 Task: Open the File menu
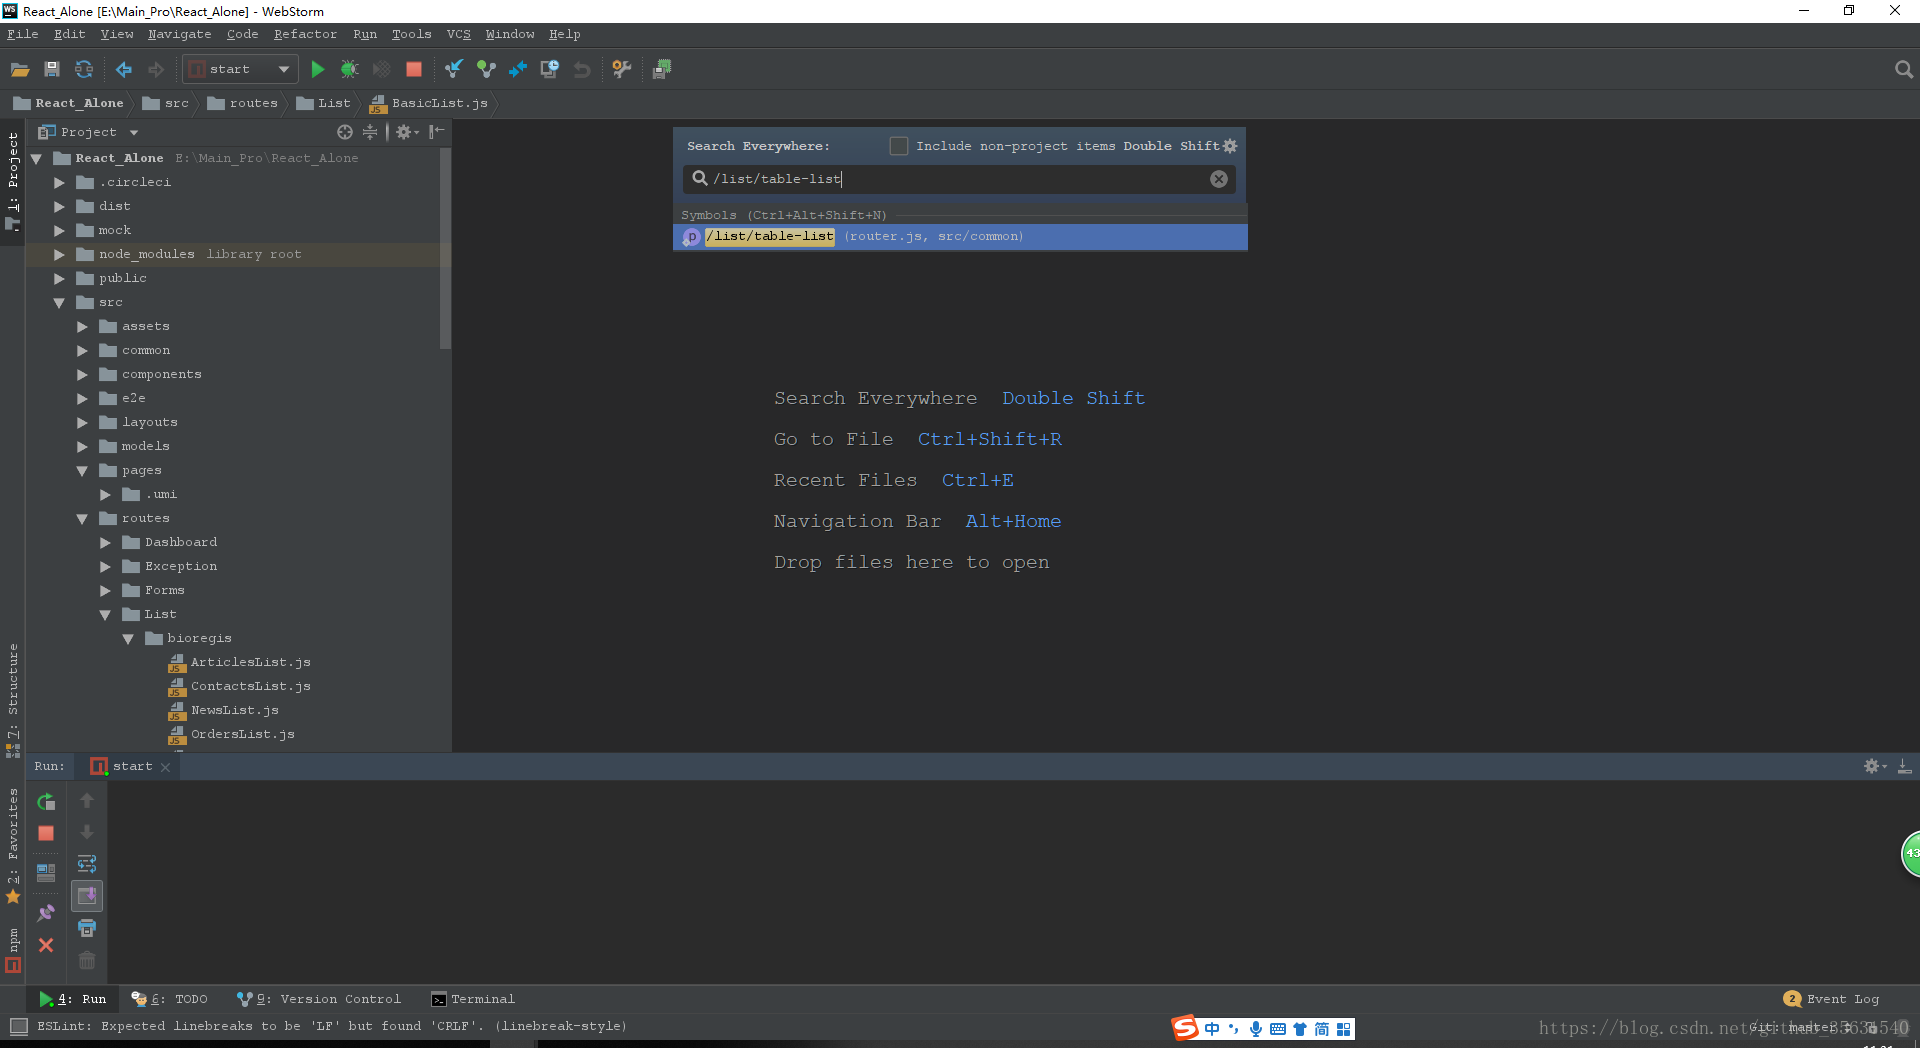[22, 34]
